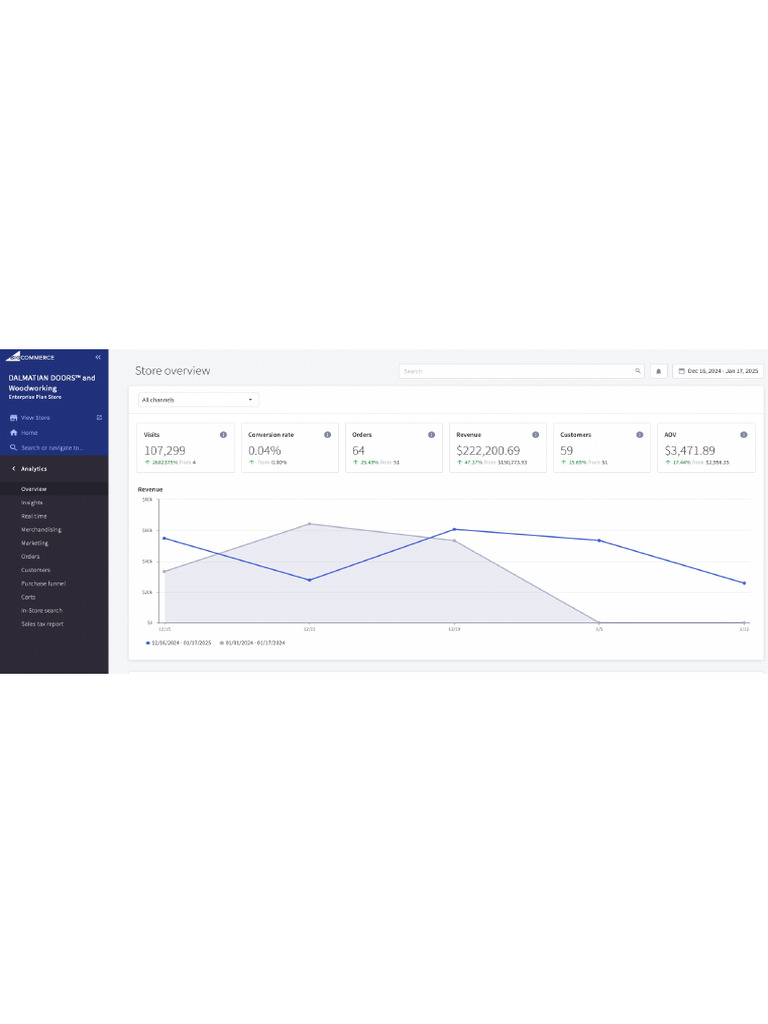
Task: Toggle legend 01/01/2024 - 01/17/2024 series
Action: (252, 643)
